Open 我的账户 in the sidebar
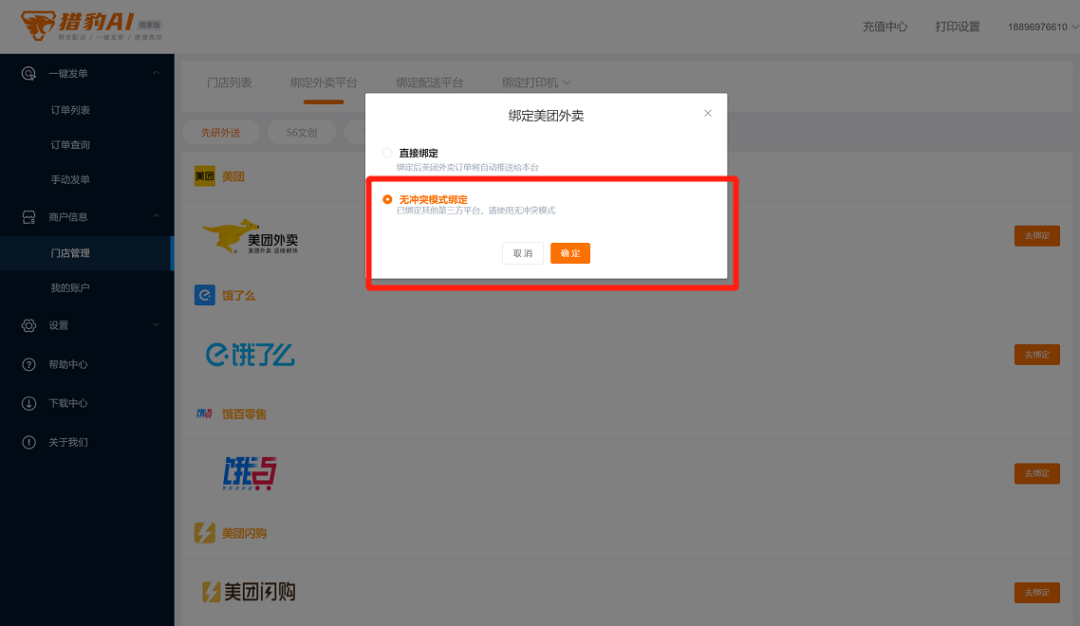 70,288
